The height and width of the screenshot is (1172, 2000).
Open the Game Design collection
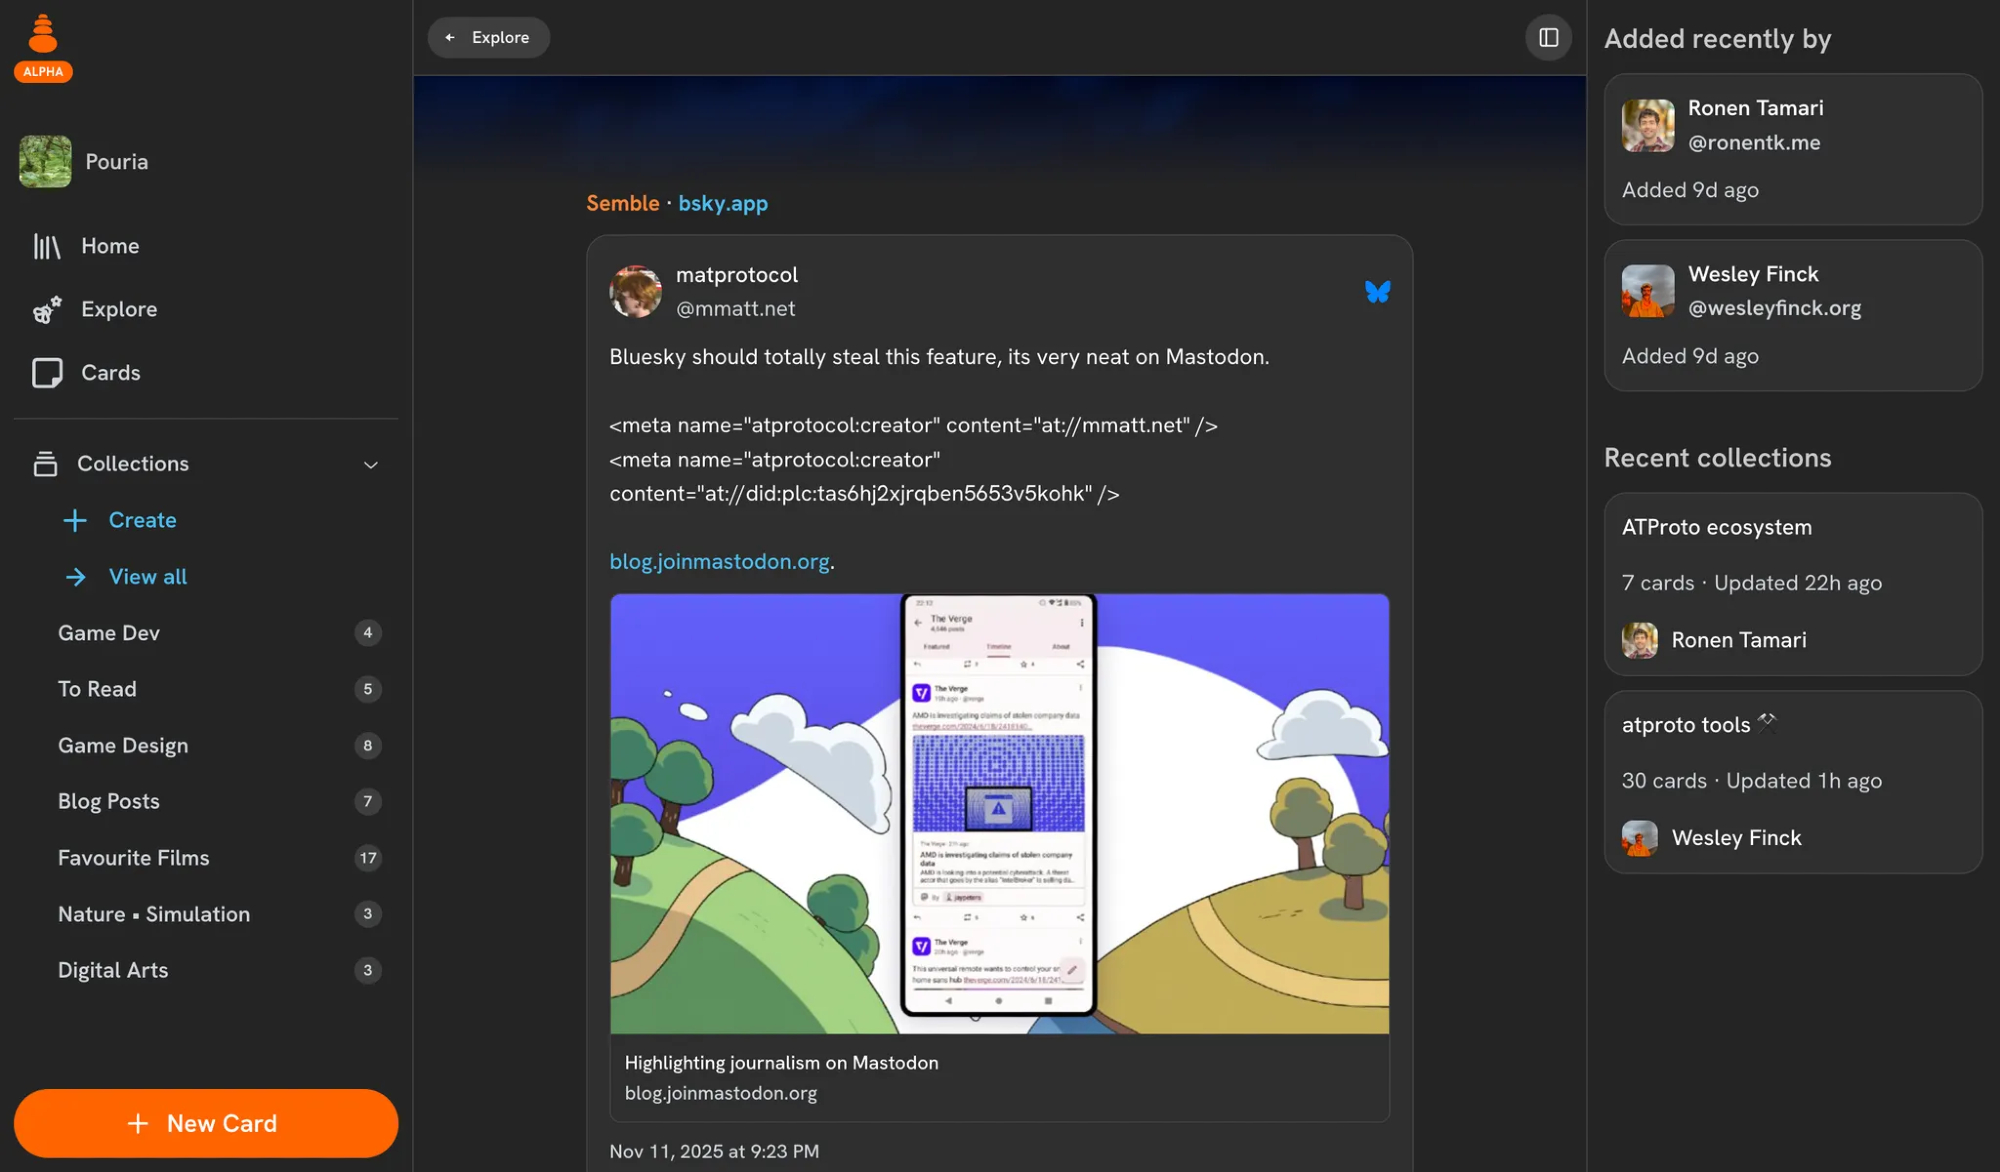coord(123,746)
